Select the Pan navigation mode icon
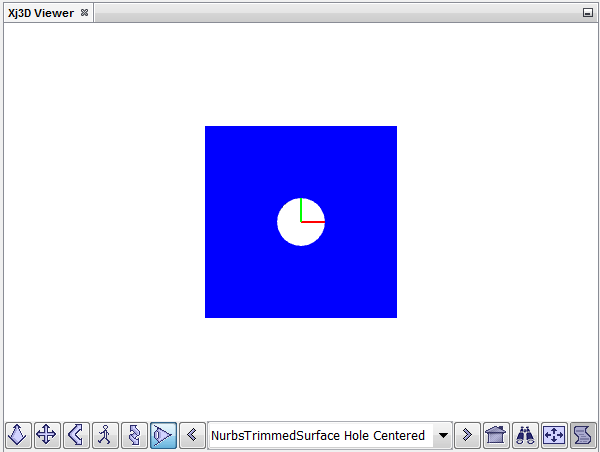Screen dimensions: 600x452 tap(46, 435)
